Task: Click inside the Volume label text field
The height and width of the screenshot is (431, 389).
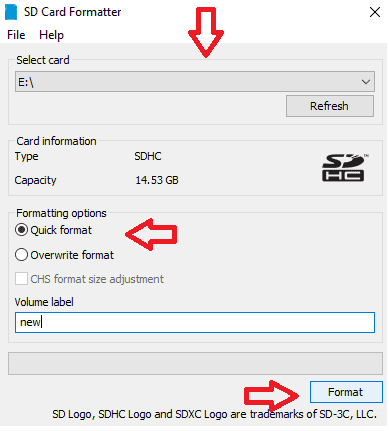Action: 195,322
